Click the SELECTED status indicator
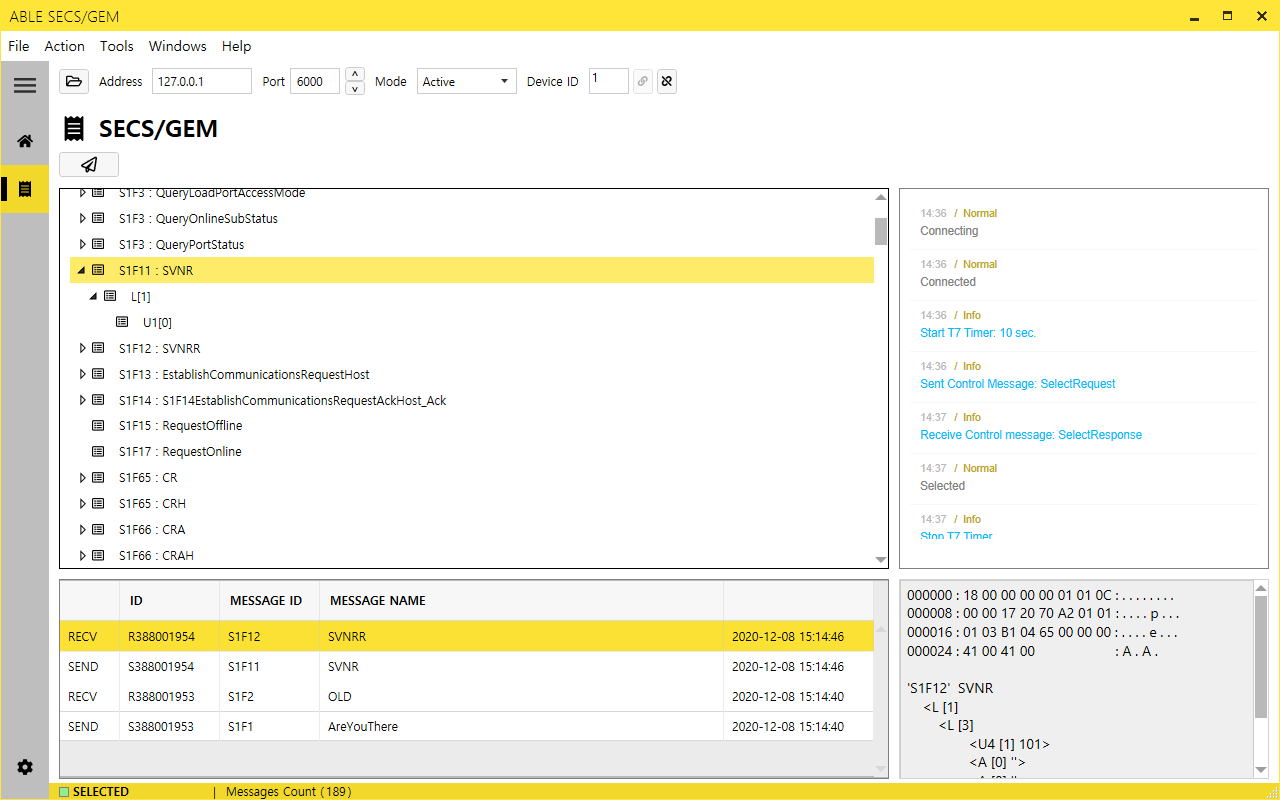1280x800 pixels. tap(94, 792)
